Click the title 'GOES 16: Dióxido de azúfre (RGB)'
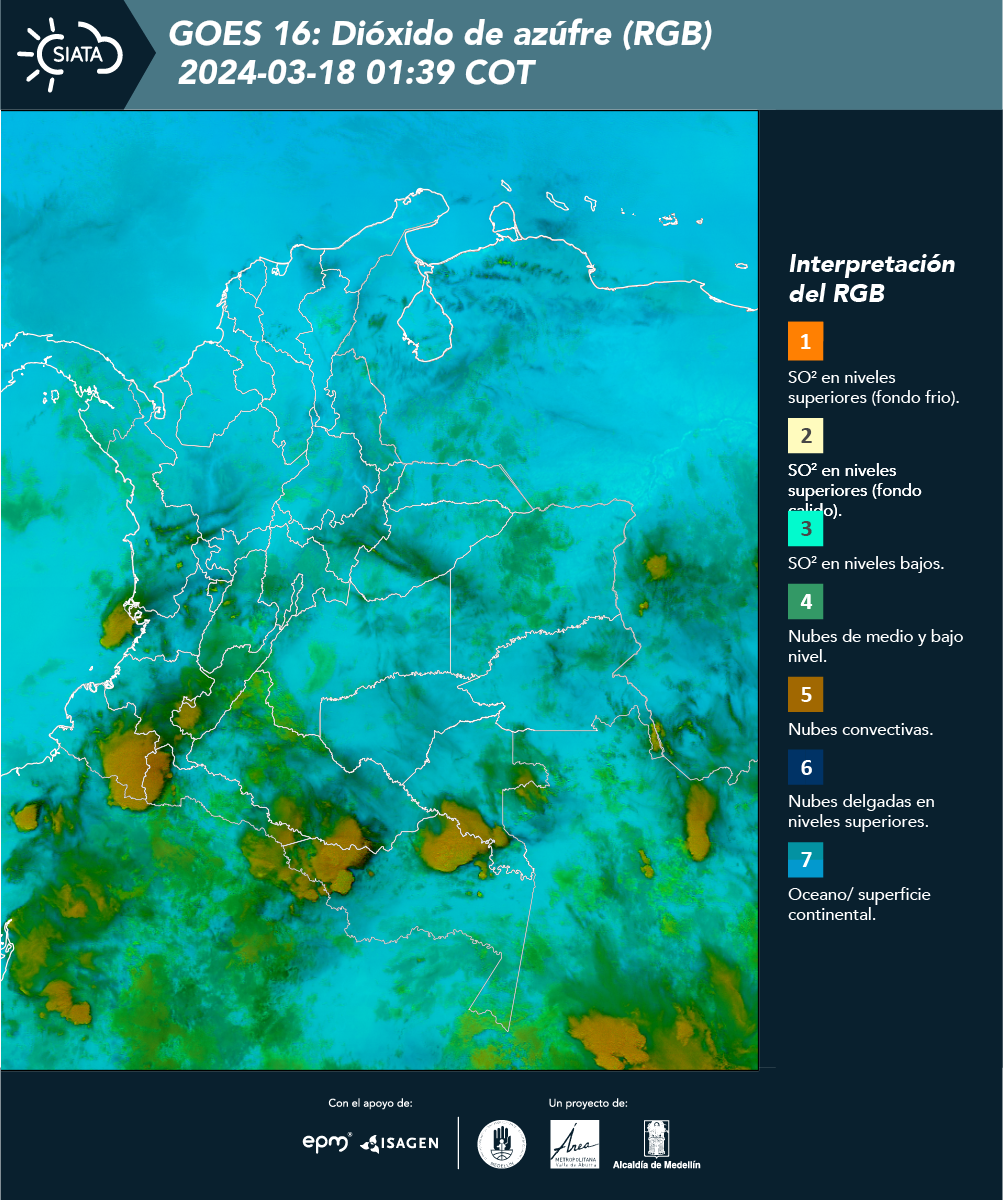This screenshot has height=1200, width=1003. pyautogui.click(x=440, y=35)
